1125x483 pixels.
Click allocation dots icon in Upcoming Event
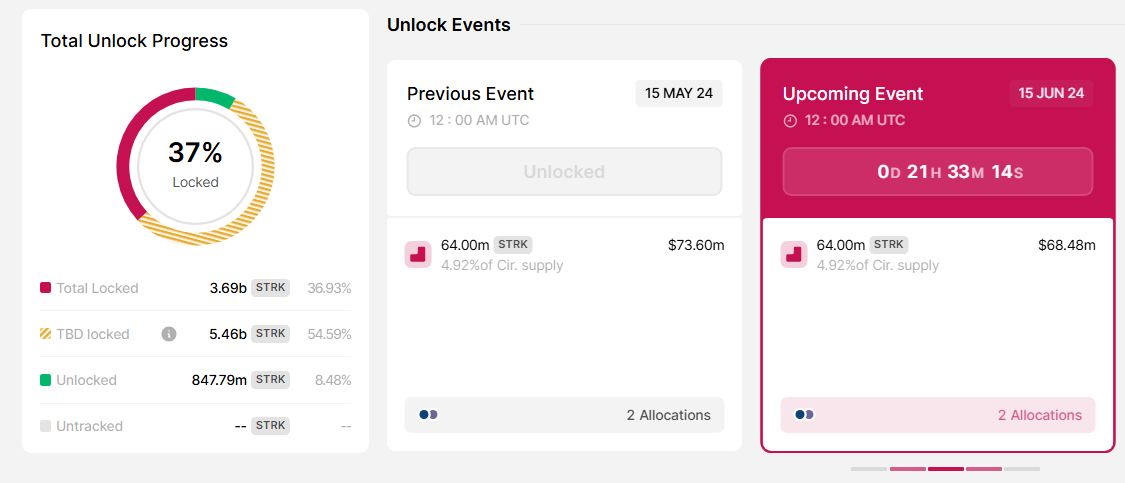click(804, 415)
